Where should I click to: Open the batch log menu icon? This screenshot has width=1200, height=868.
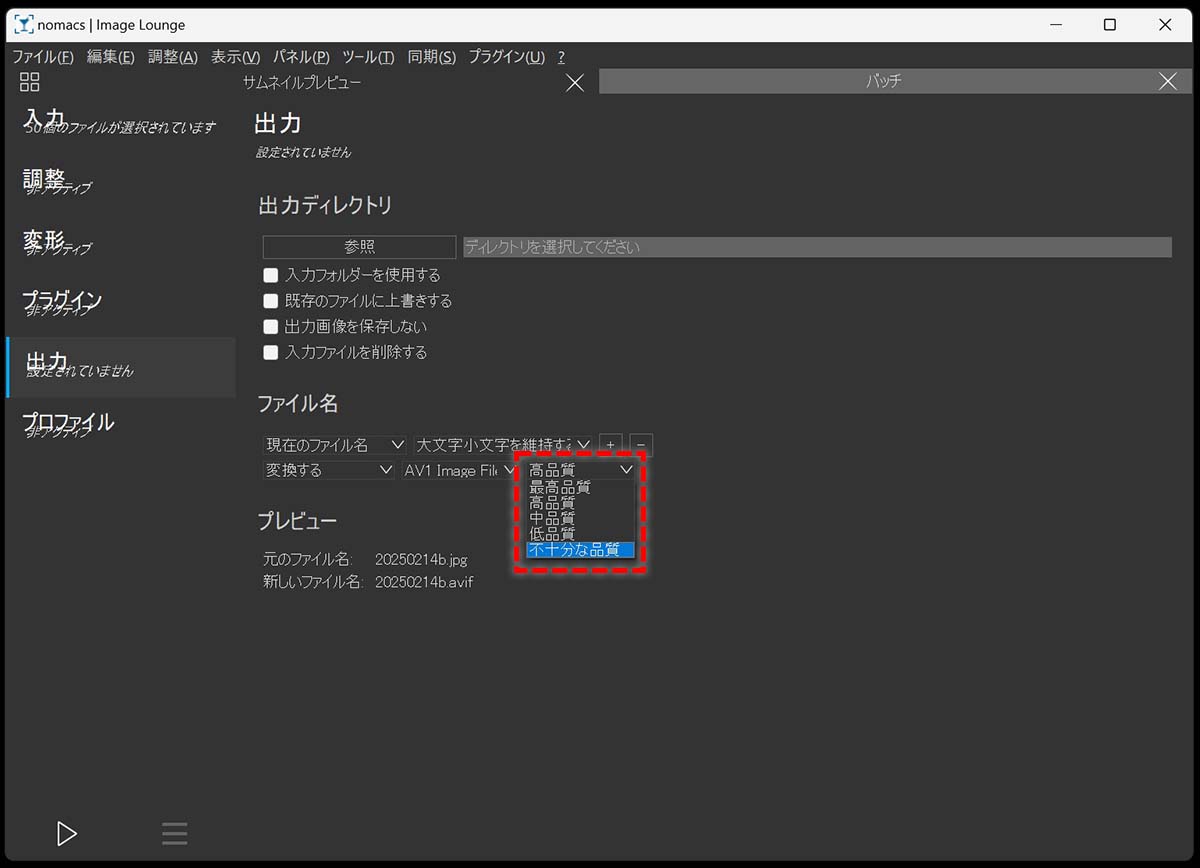[174, 833]
